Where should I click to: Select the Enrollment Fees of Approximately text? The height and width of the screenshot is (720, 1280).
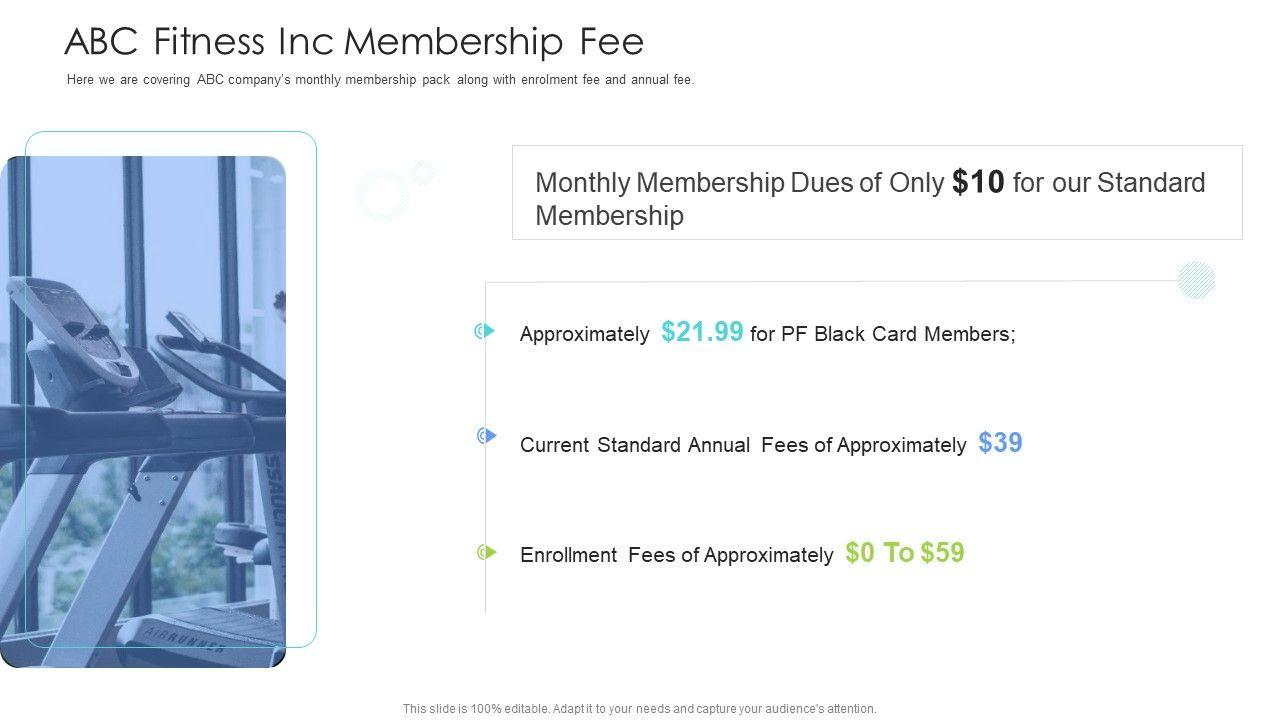(677, 555)
